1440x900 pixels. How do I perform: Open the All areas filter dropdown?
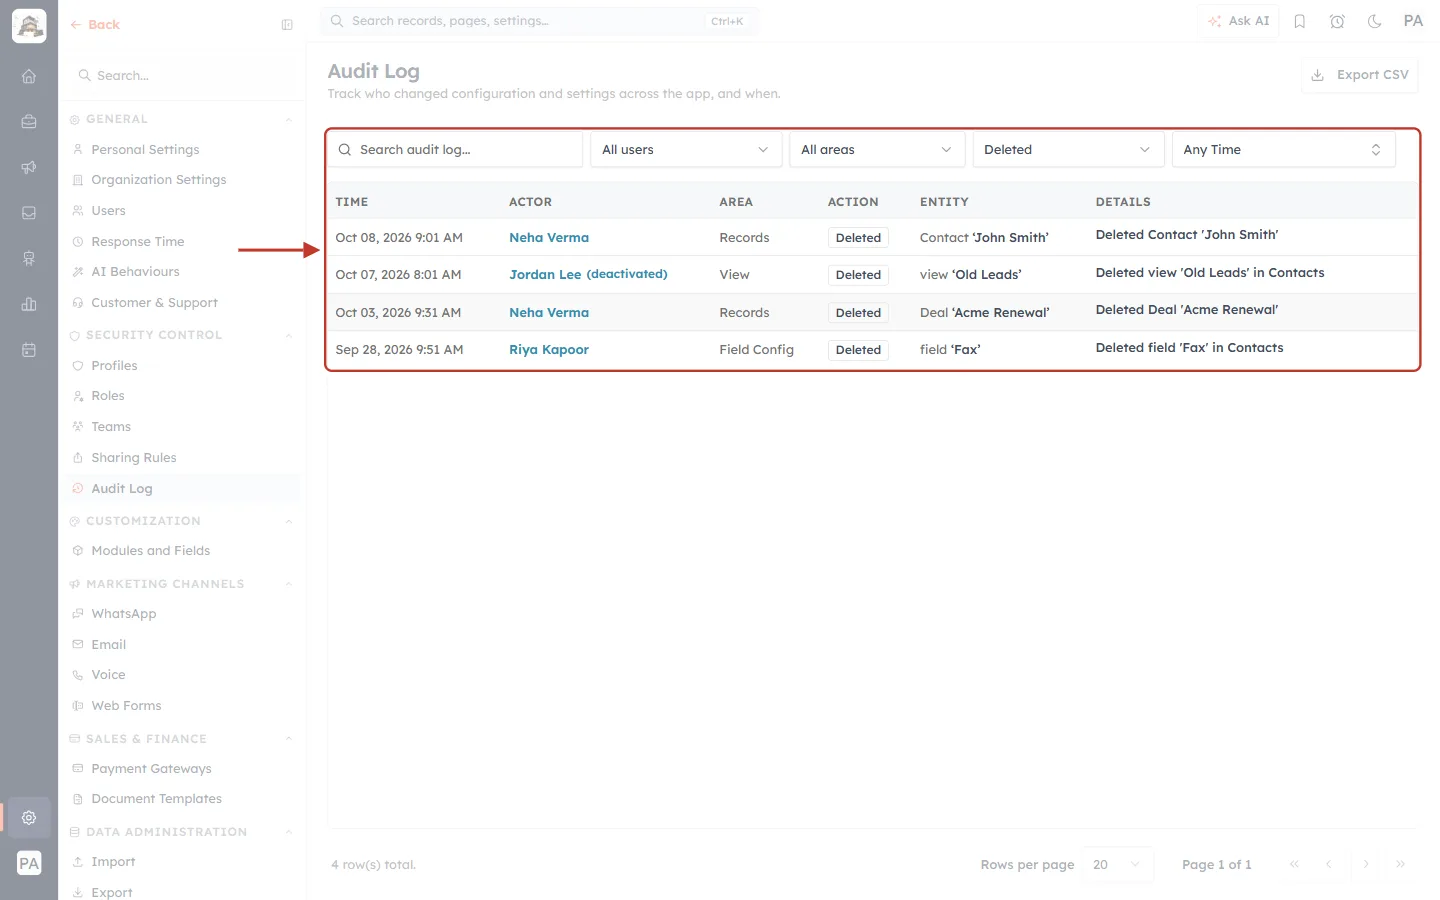tap(876, 150)
